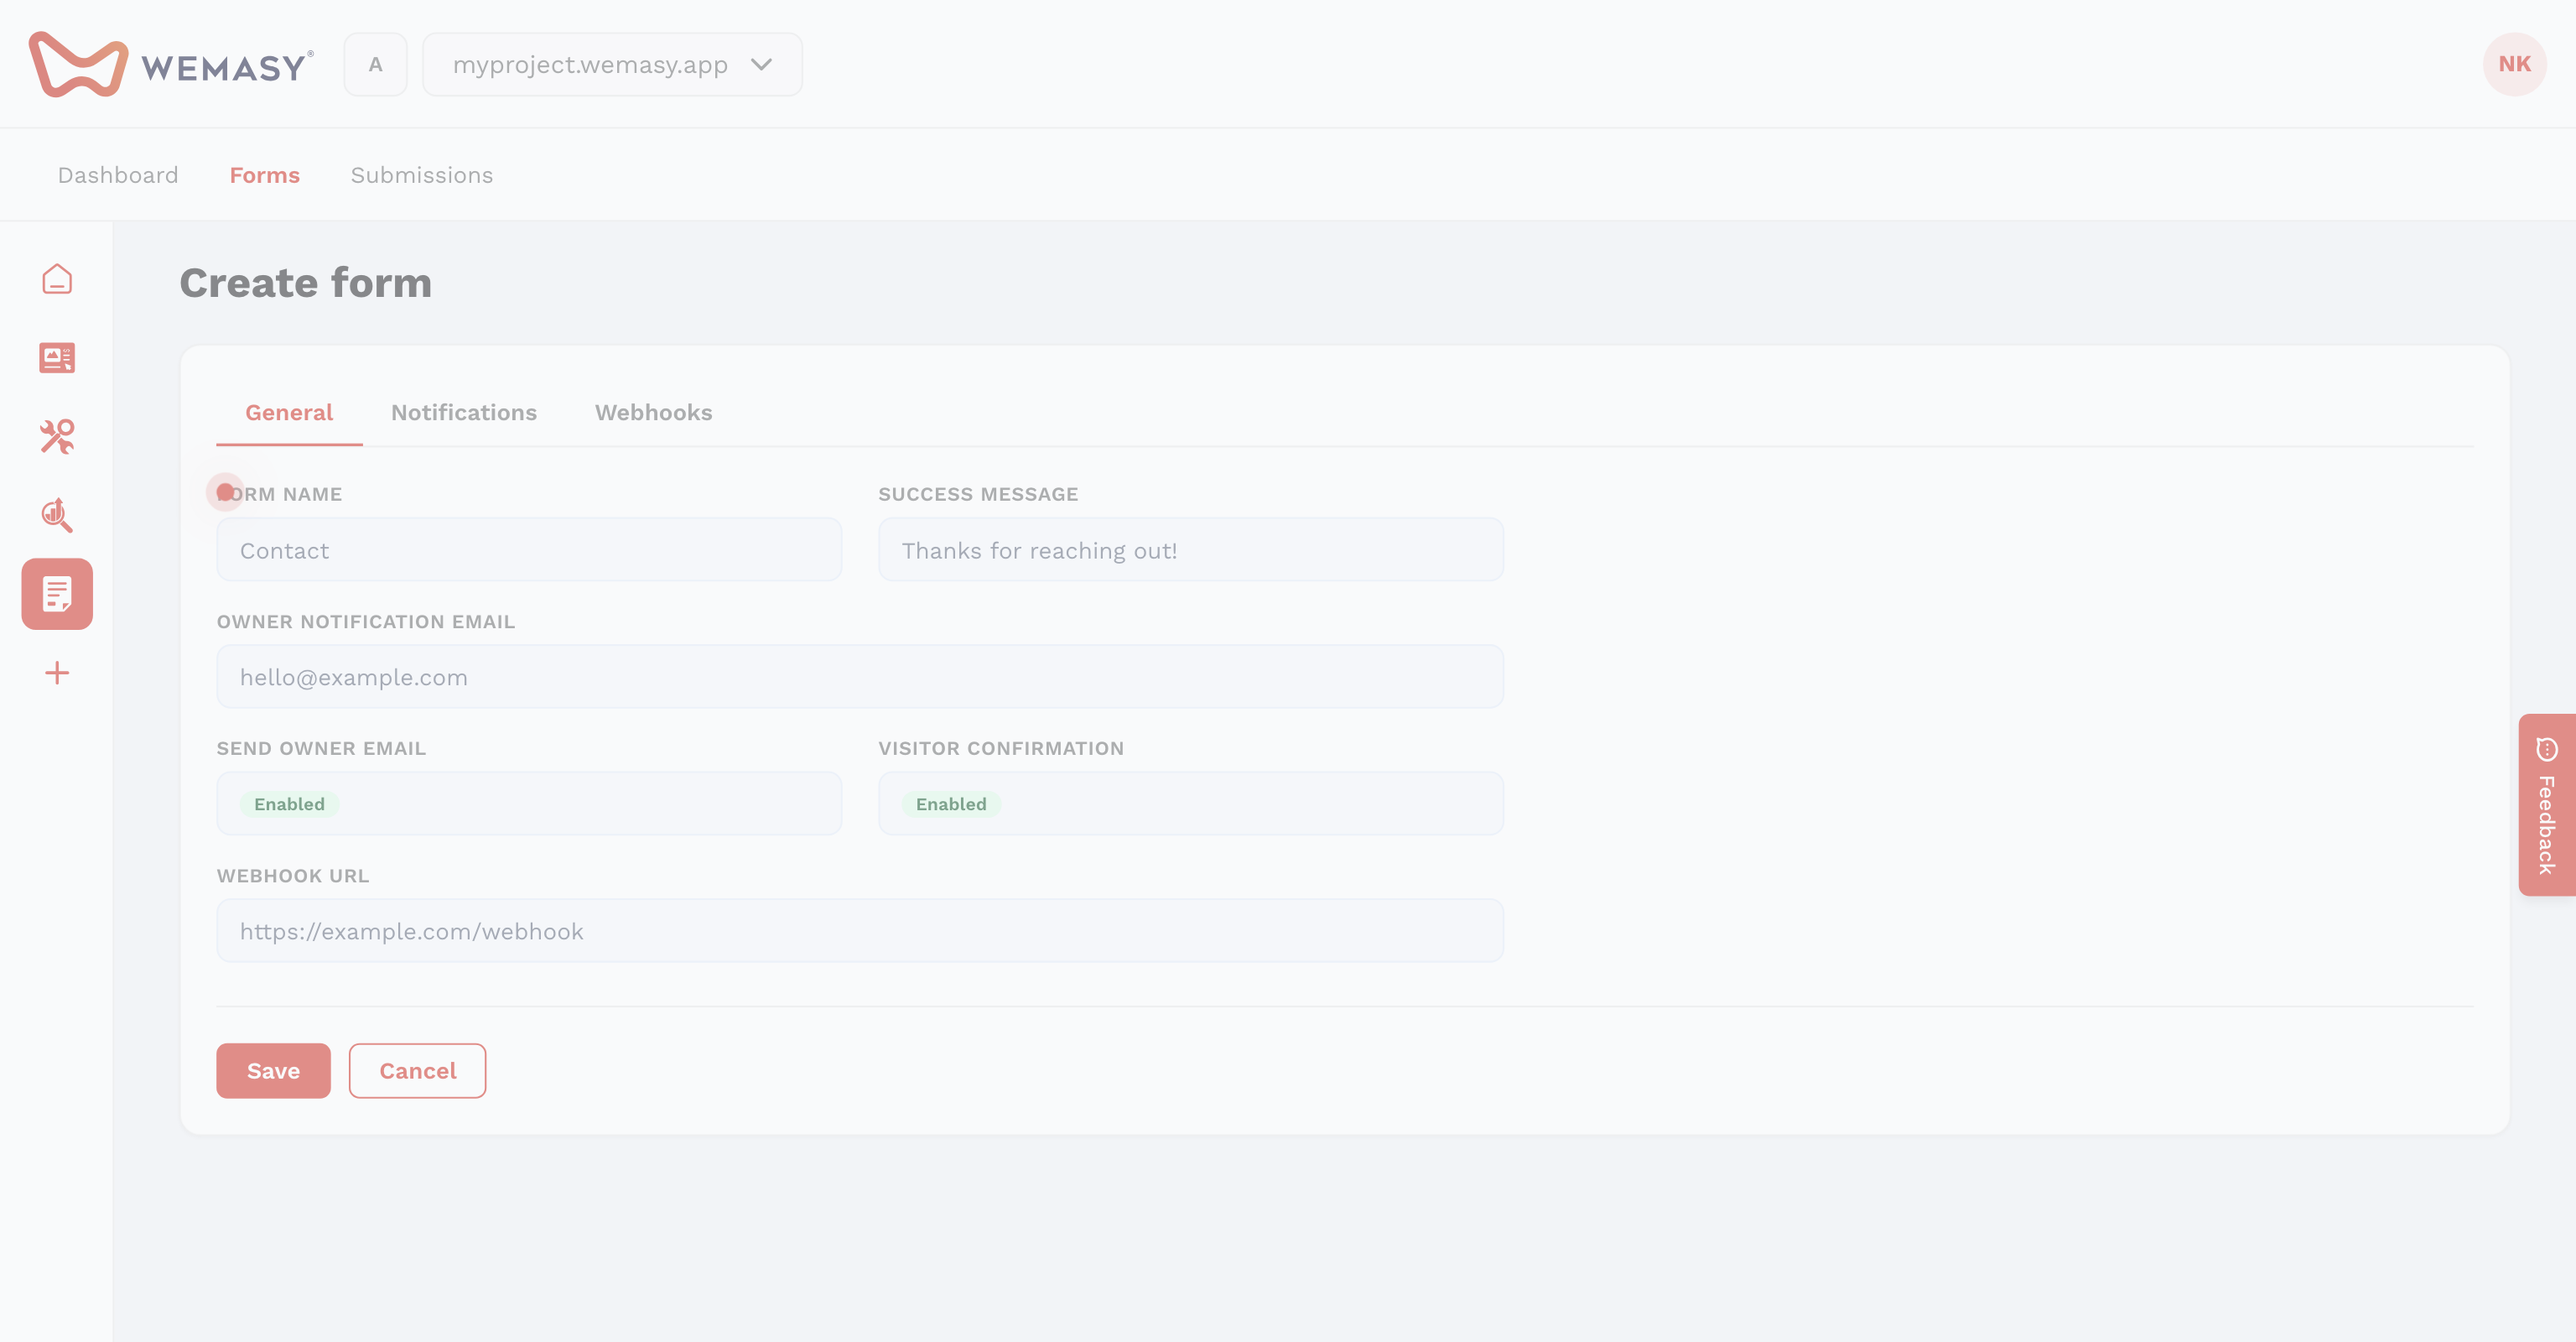Open the NK user avatar menu
This screenshot has height=1342, width=2576.
[2514, 64]
